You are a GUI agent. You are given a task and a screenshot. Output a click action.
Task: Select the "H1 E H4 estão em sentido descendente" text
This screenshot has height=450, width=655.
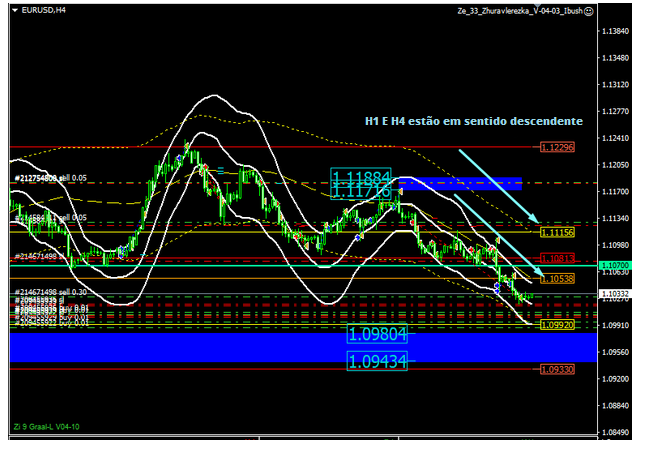473,120
